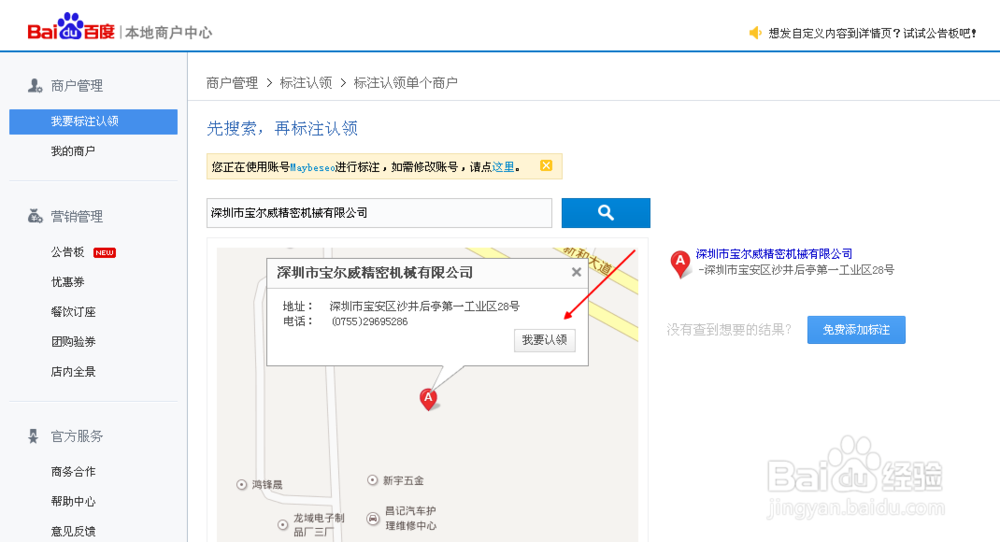This screenshot has height=542, width=1000.
Task: Click the NEW badge beside 公告板
Action: 105,253
